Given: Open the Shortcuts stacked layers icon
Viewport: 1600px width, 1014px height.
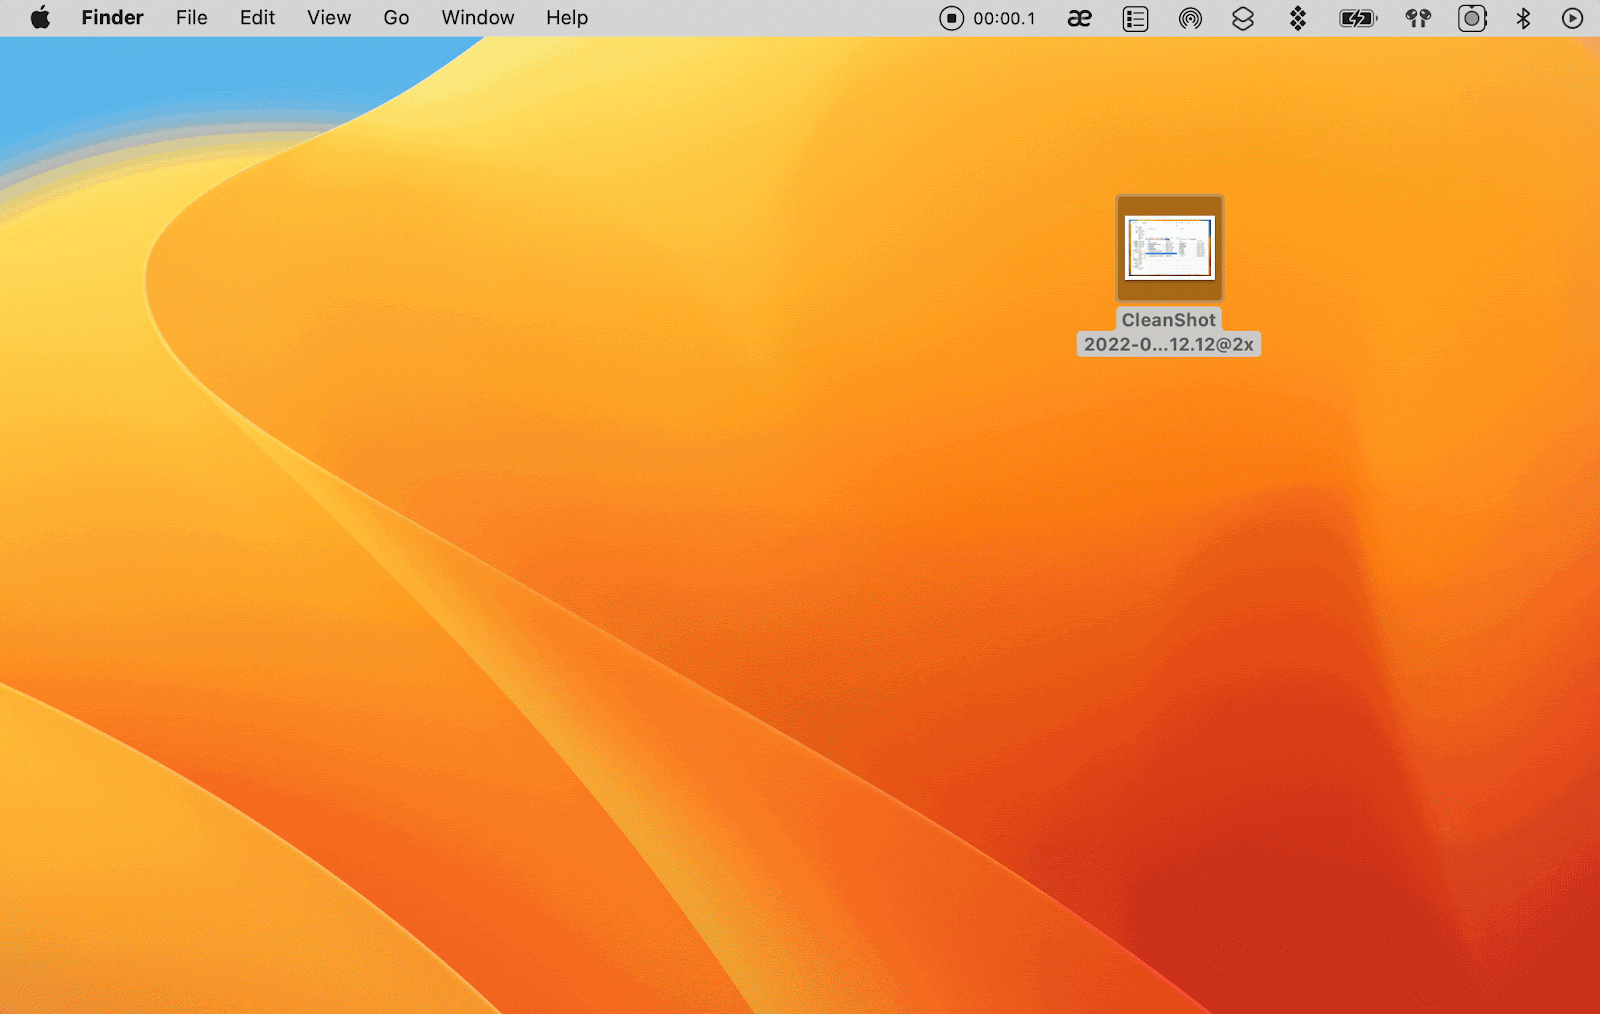Looking at the screenshot, I should pos(1243,18).
